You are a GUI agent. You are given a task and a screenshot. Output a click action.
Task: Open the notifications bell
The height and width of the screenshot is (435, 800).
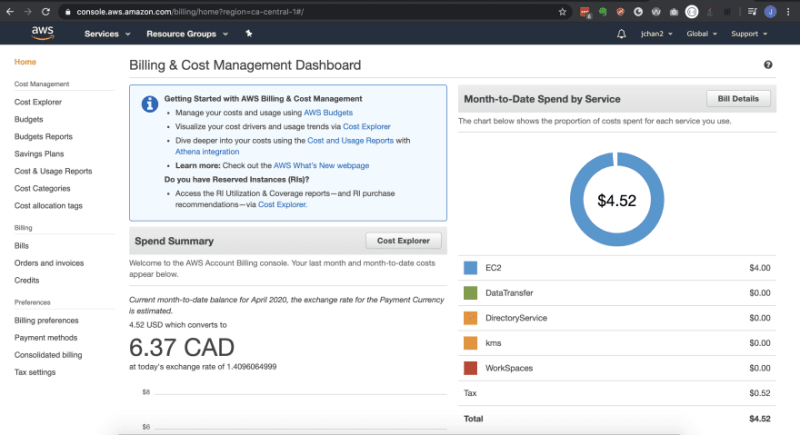coord(621,34)
